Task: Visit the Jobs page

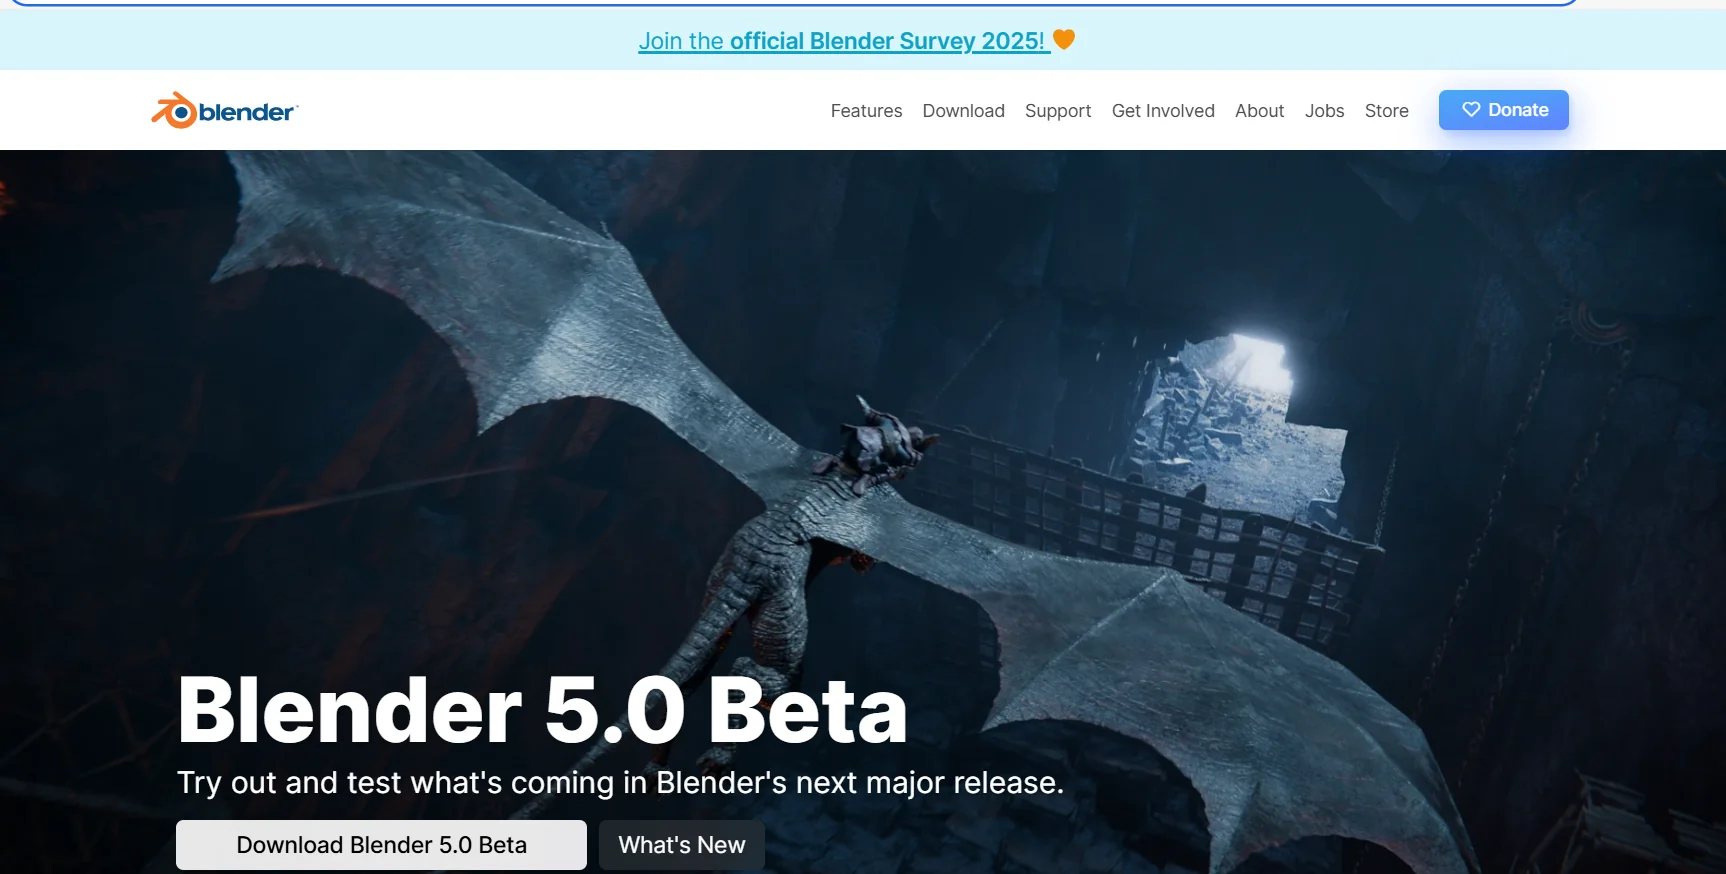Action: coord(1324,111)
